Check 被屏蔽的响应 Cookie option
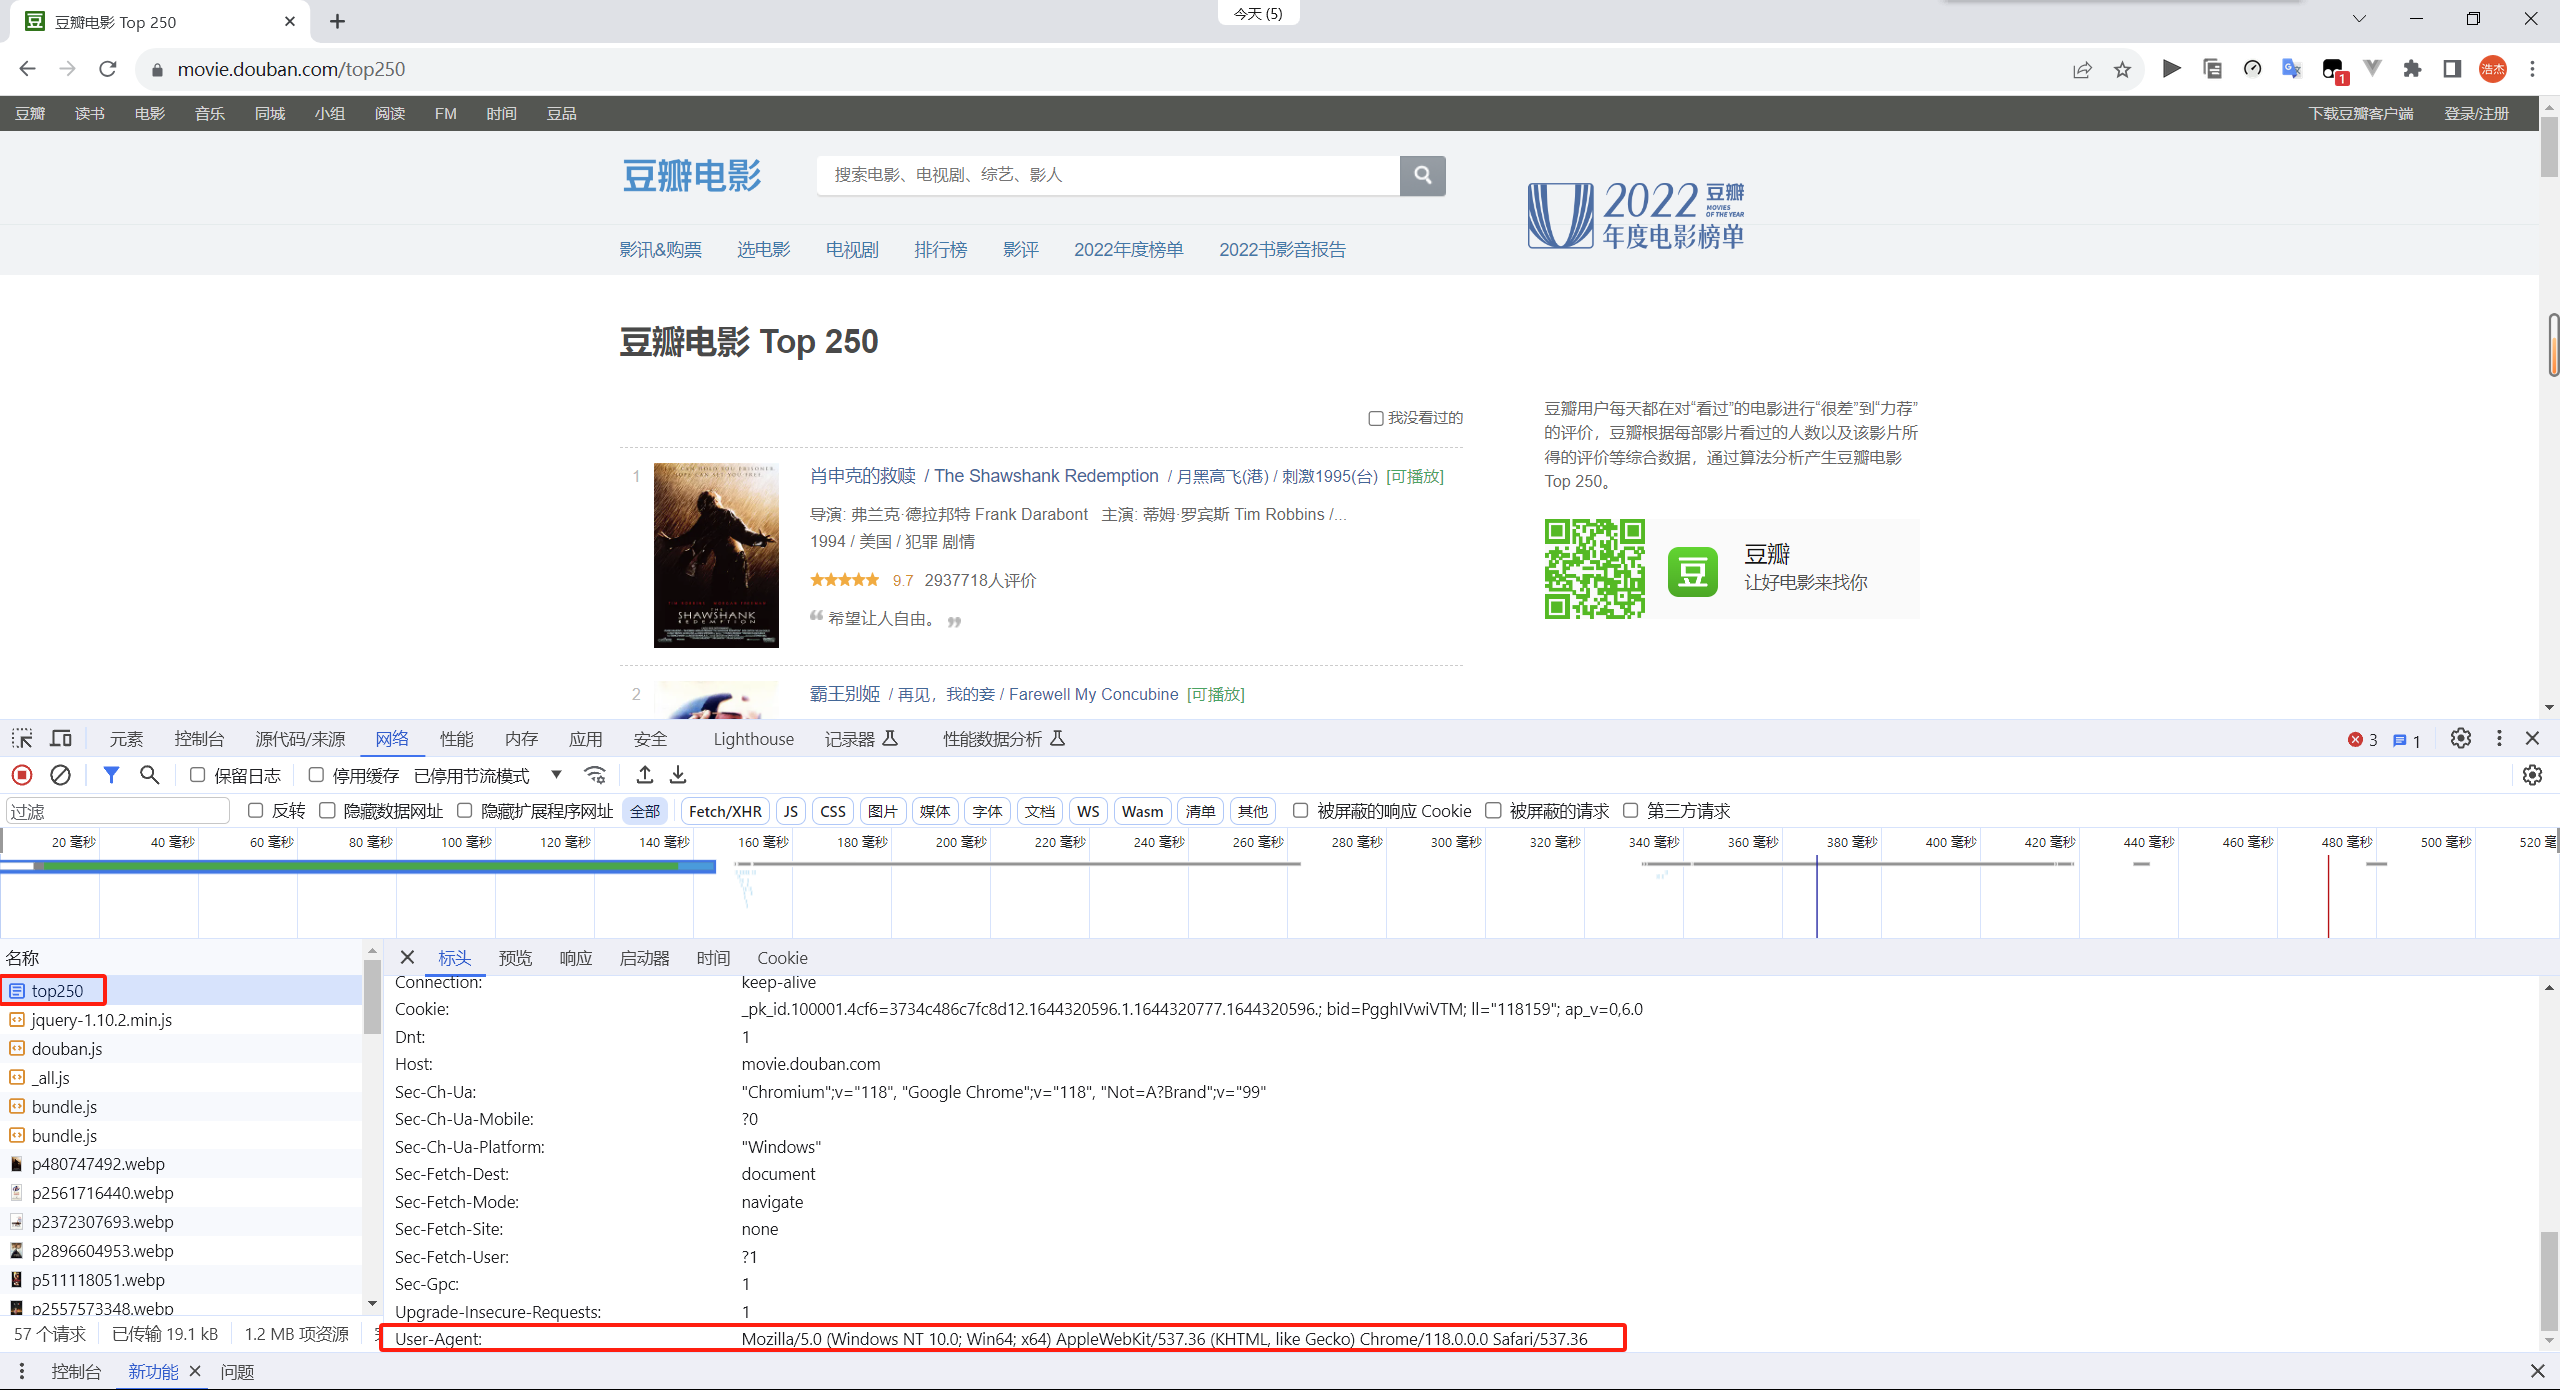 tap(1300, 810)
